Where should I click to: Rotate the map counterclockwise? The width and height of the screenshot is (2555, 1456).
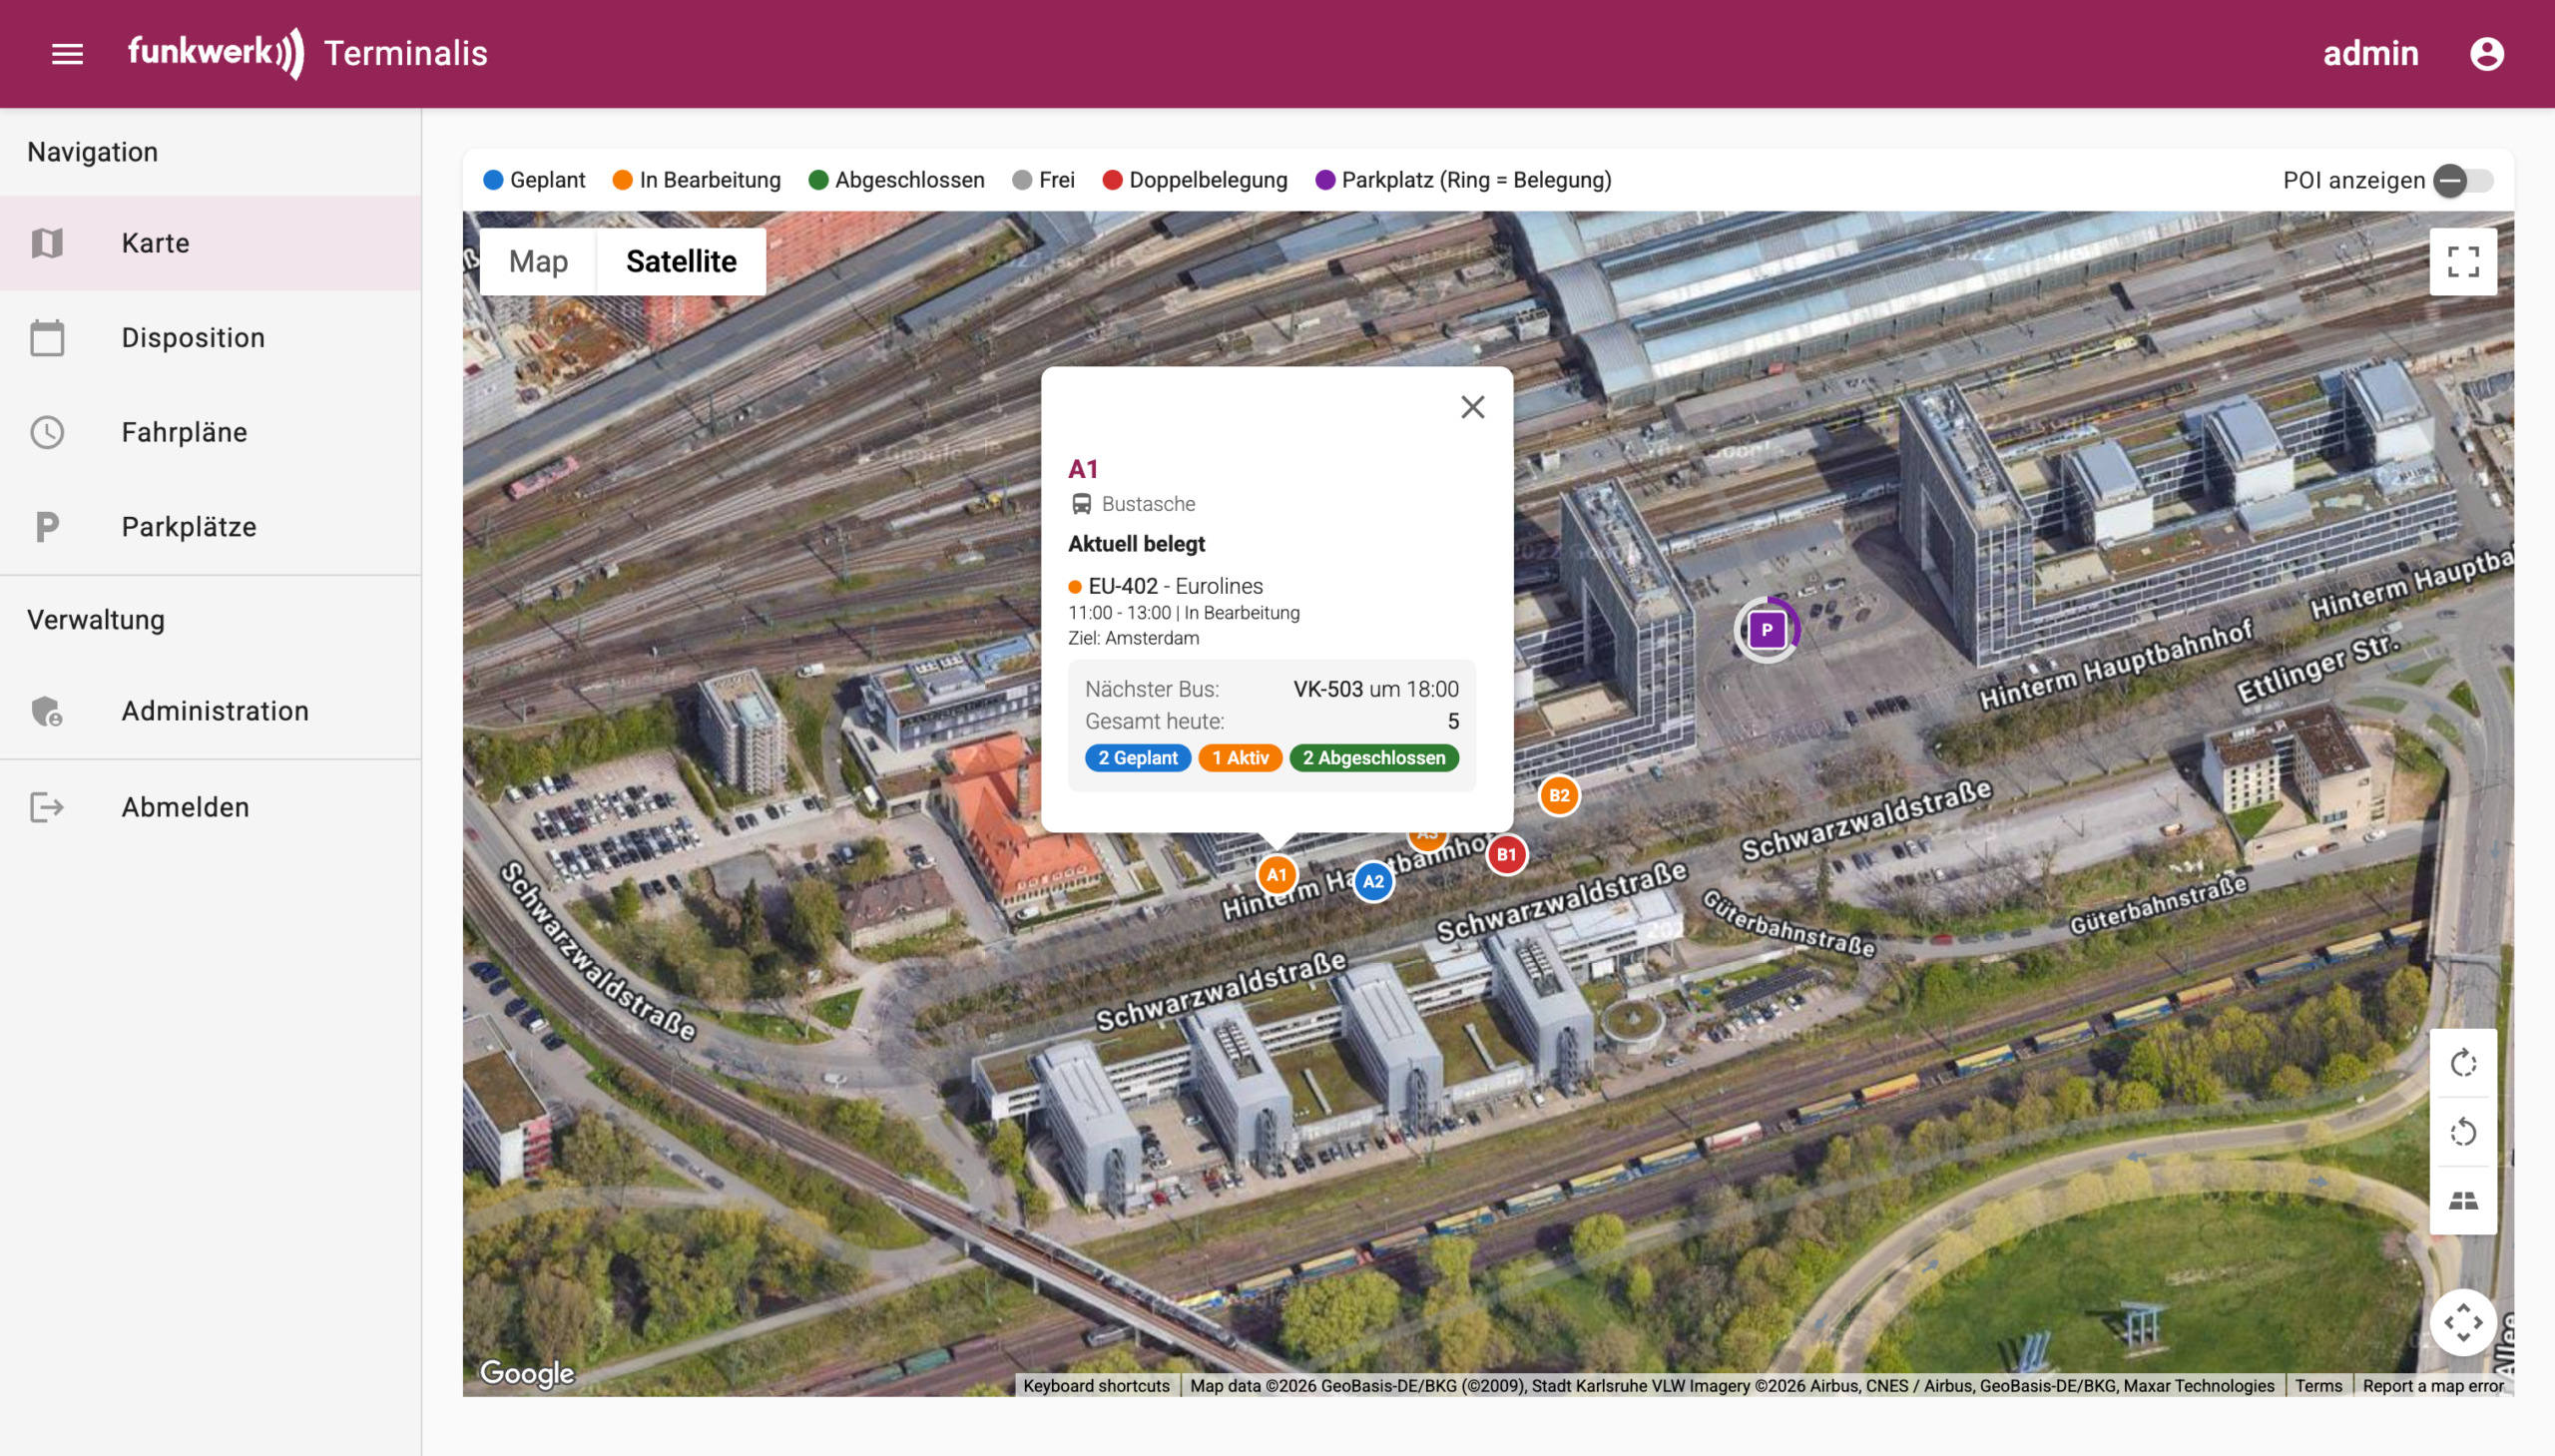pyautogui.click(x=2462, y=1132)
